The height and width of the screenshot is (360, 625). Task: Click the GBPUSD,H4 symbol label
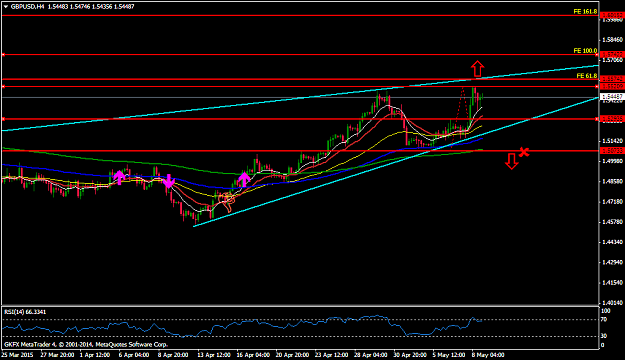click(x=28, y=7)
